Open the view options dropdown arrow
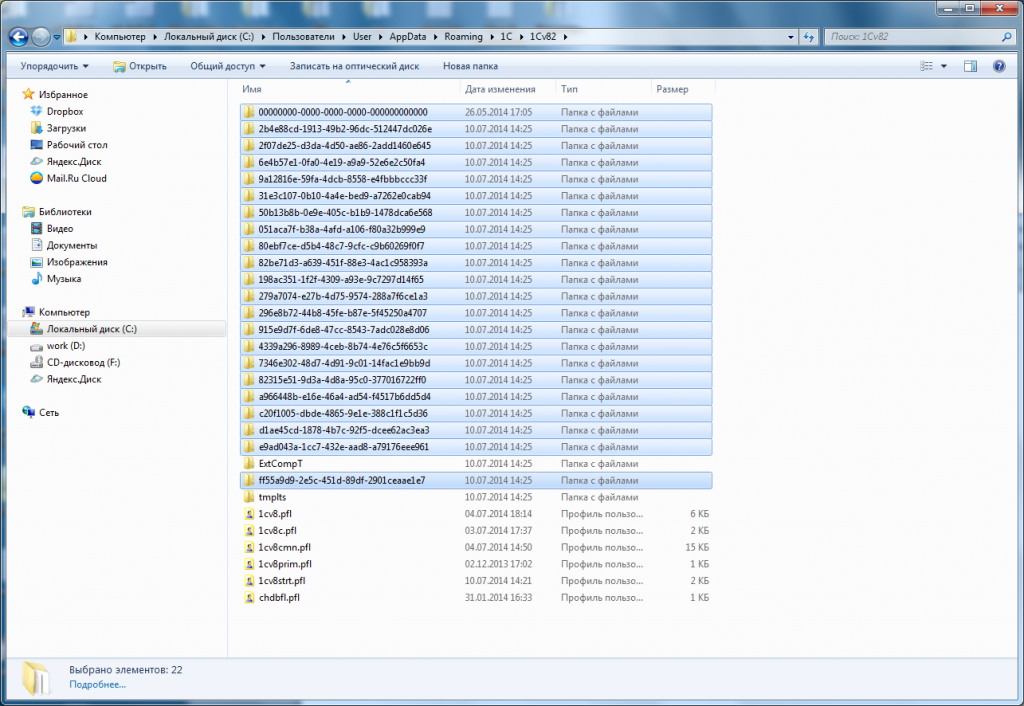The image size is (1024, 706). (944, 66)
